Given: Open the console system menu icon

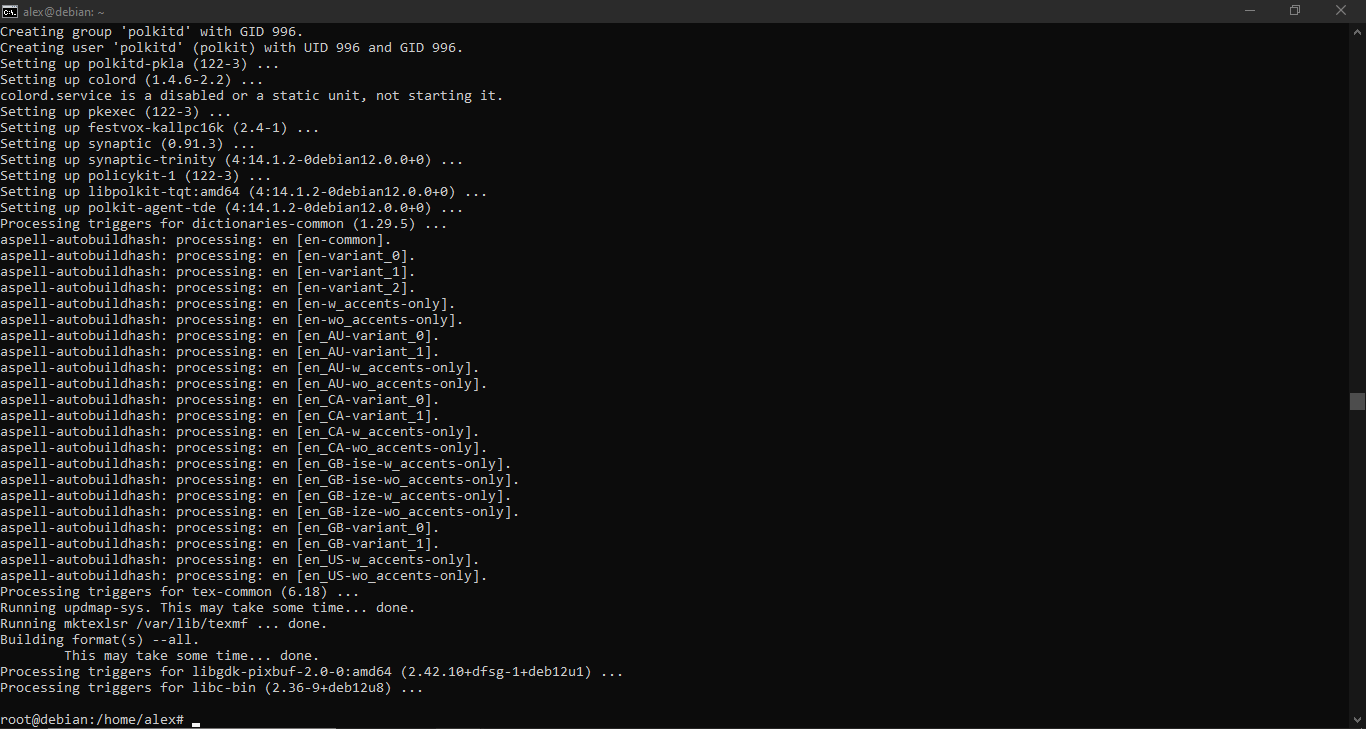Looking at the screenshot, I should [11, 11].
